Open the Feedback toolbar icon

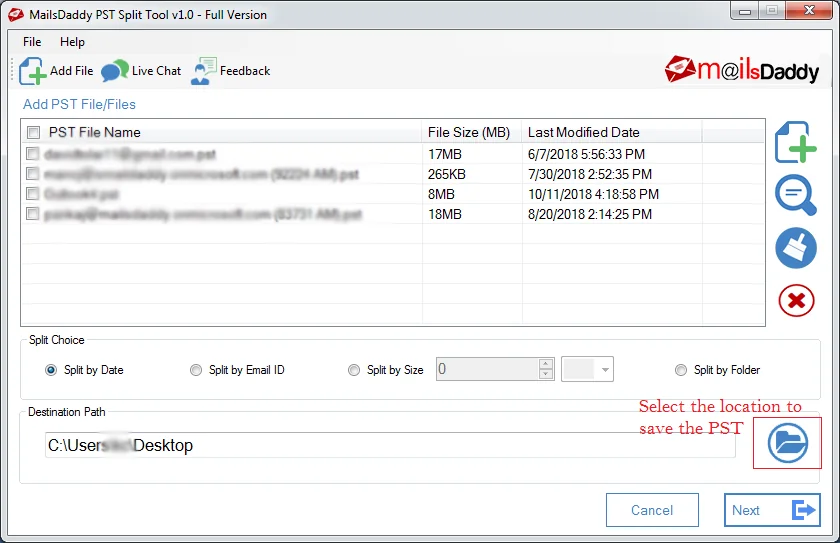205,71
